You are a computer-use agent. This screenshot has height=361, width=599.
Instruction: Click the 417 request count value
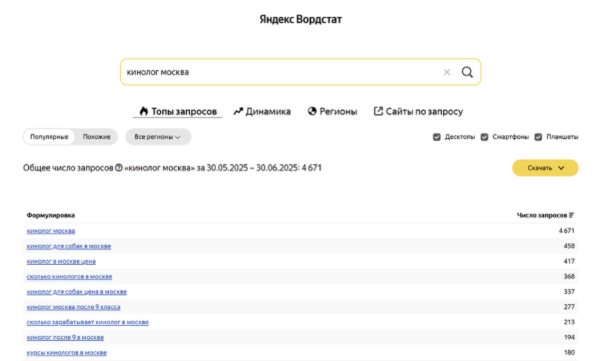(569, 261)
